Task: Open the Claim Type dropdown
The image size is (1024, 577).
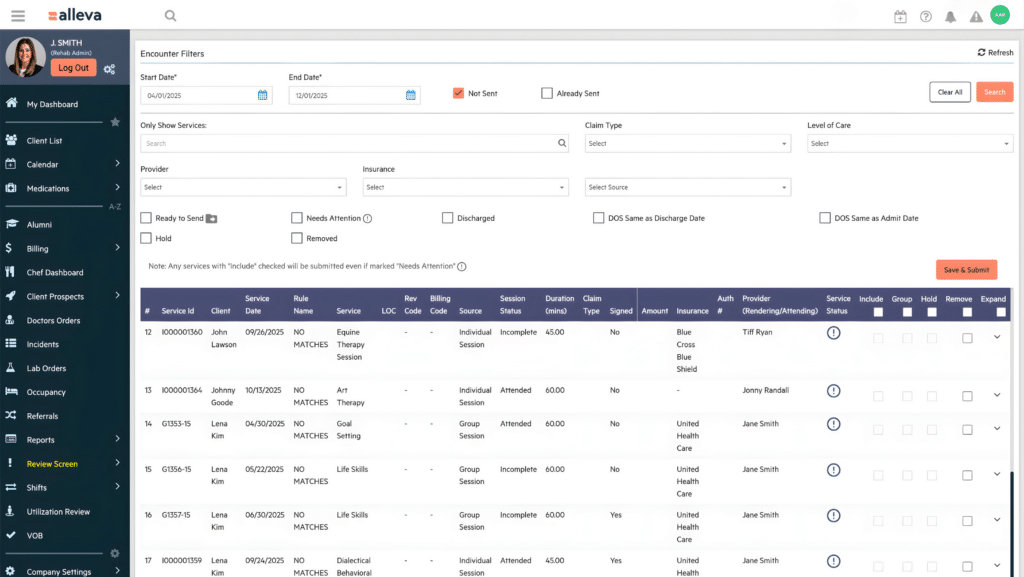Action: click(687, 143)
